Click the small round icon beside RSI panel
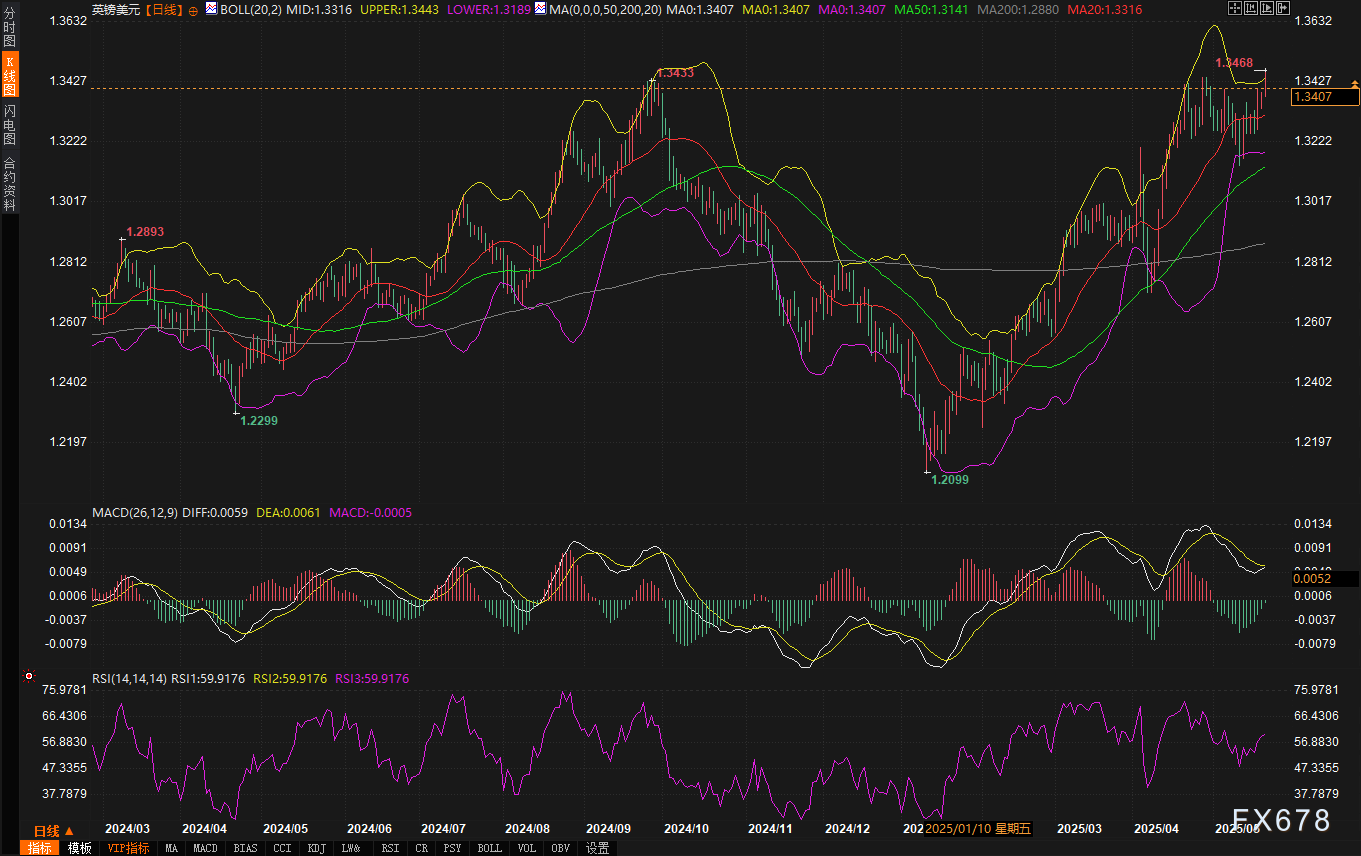 (x=28, y=678)
